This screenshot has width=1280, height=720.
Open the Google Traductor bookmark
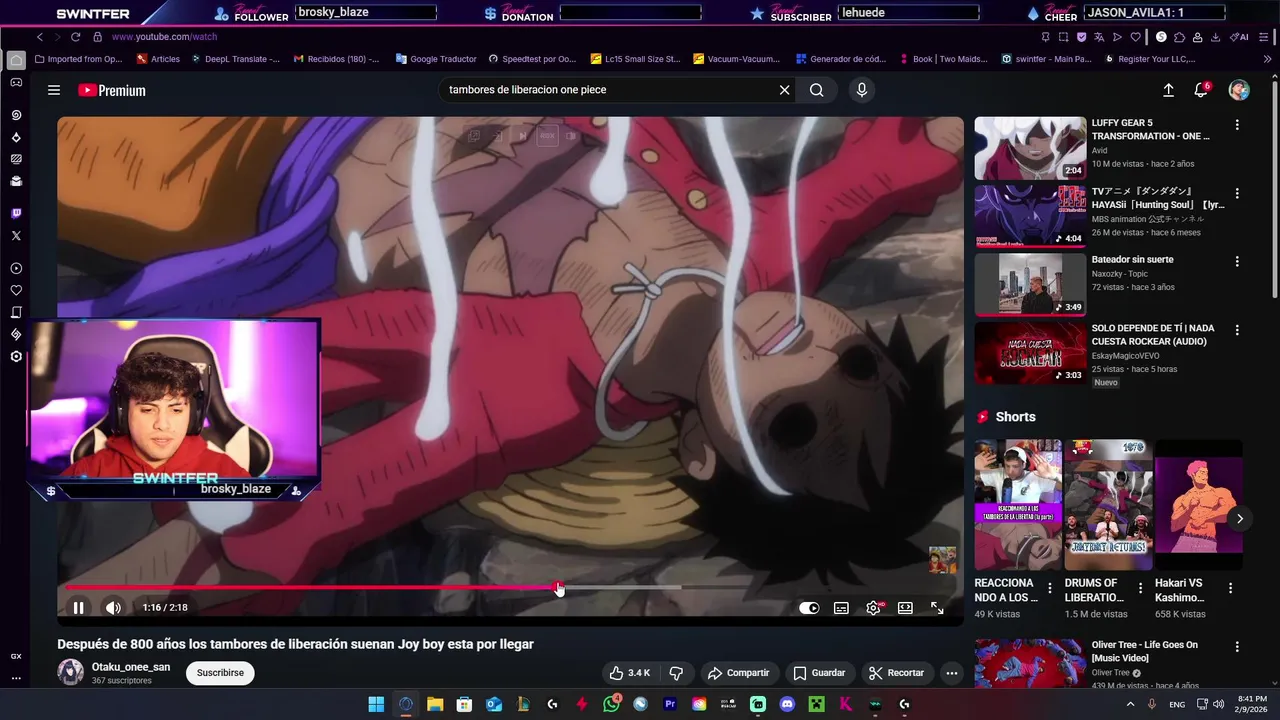[436, 59]
